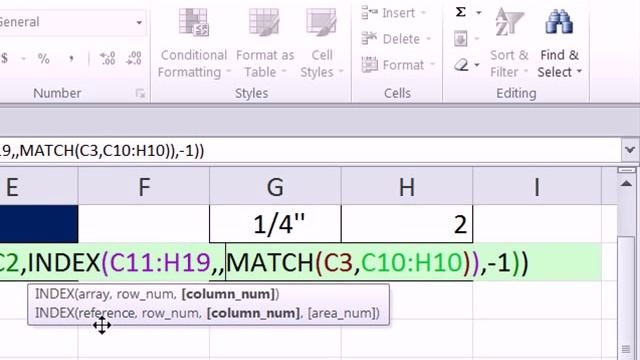Open Number group dialog launcher
The height and width of the screenshot is (360, 640).
140,94
